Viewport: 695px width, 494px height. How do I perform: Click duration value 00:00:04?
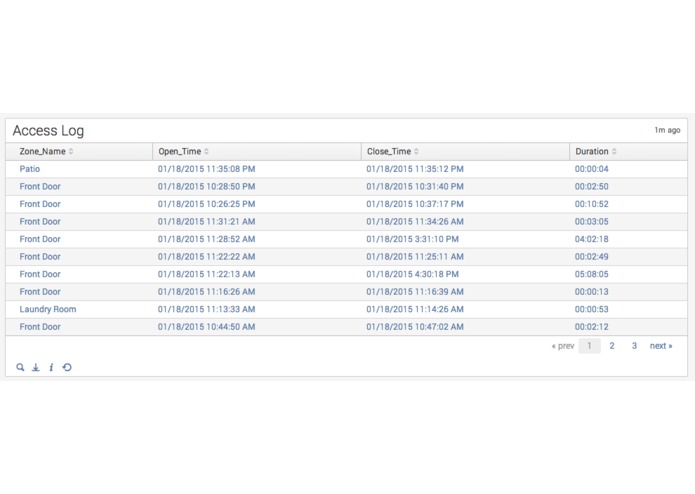592,169
